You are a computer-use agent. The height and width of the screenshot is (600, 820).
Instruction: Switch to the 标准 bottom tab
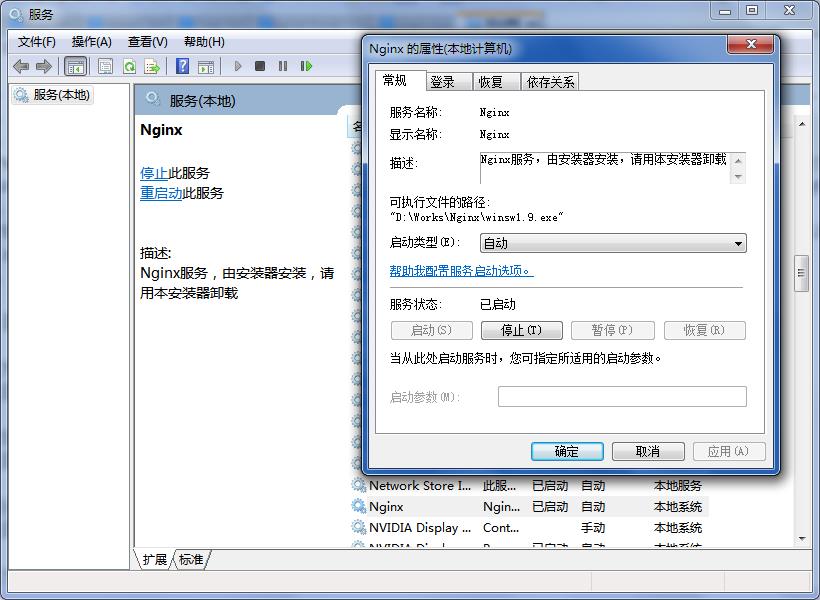point(191,560)
